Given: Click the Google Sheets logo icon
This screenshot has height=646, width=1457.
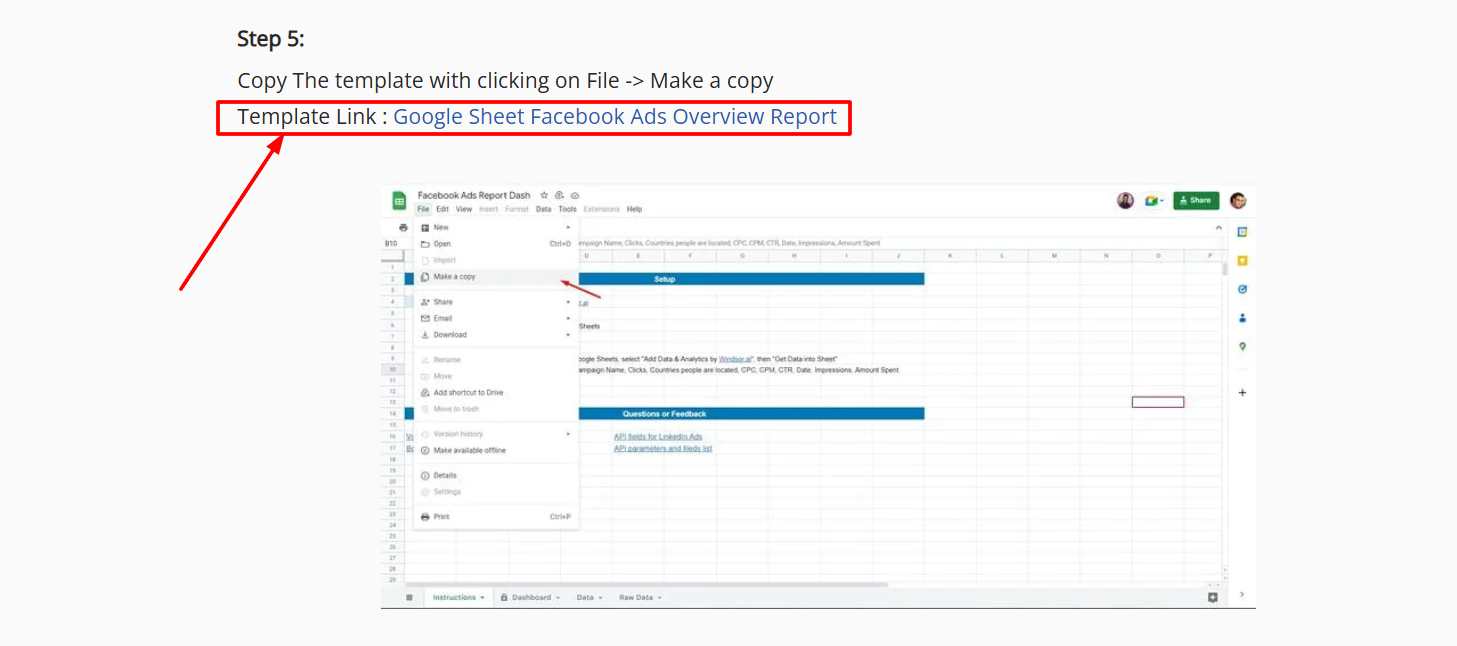Looking at the screenshot, I should click(398, 201).
